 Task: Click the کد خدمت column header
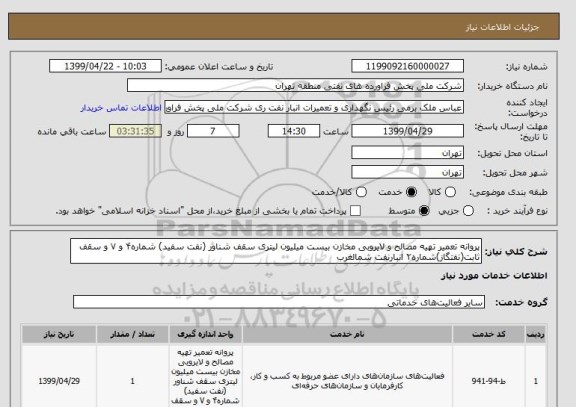pyautogui.click(x=489, y=334)
